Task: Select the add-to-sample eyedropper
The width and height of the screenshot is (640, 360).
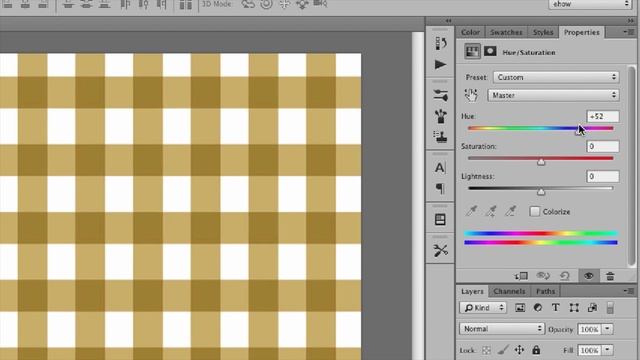Action: [x=491, y=211]
